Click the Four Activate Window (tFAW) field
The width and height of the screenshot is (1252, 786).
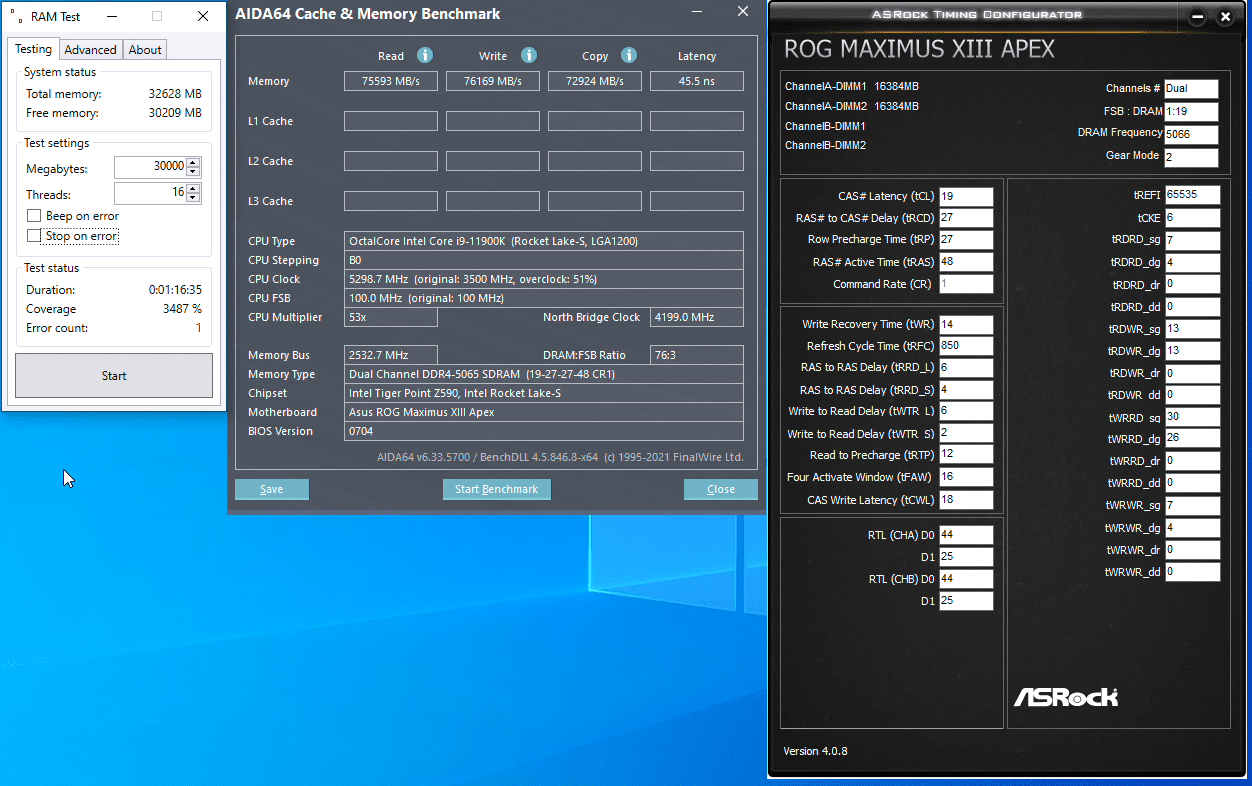pyautogui.click(x=966, y=478)
